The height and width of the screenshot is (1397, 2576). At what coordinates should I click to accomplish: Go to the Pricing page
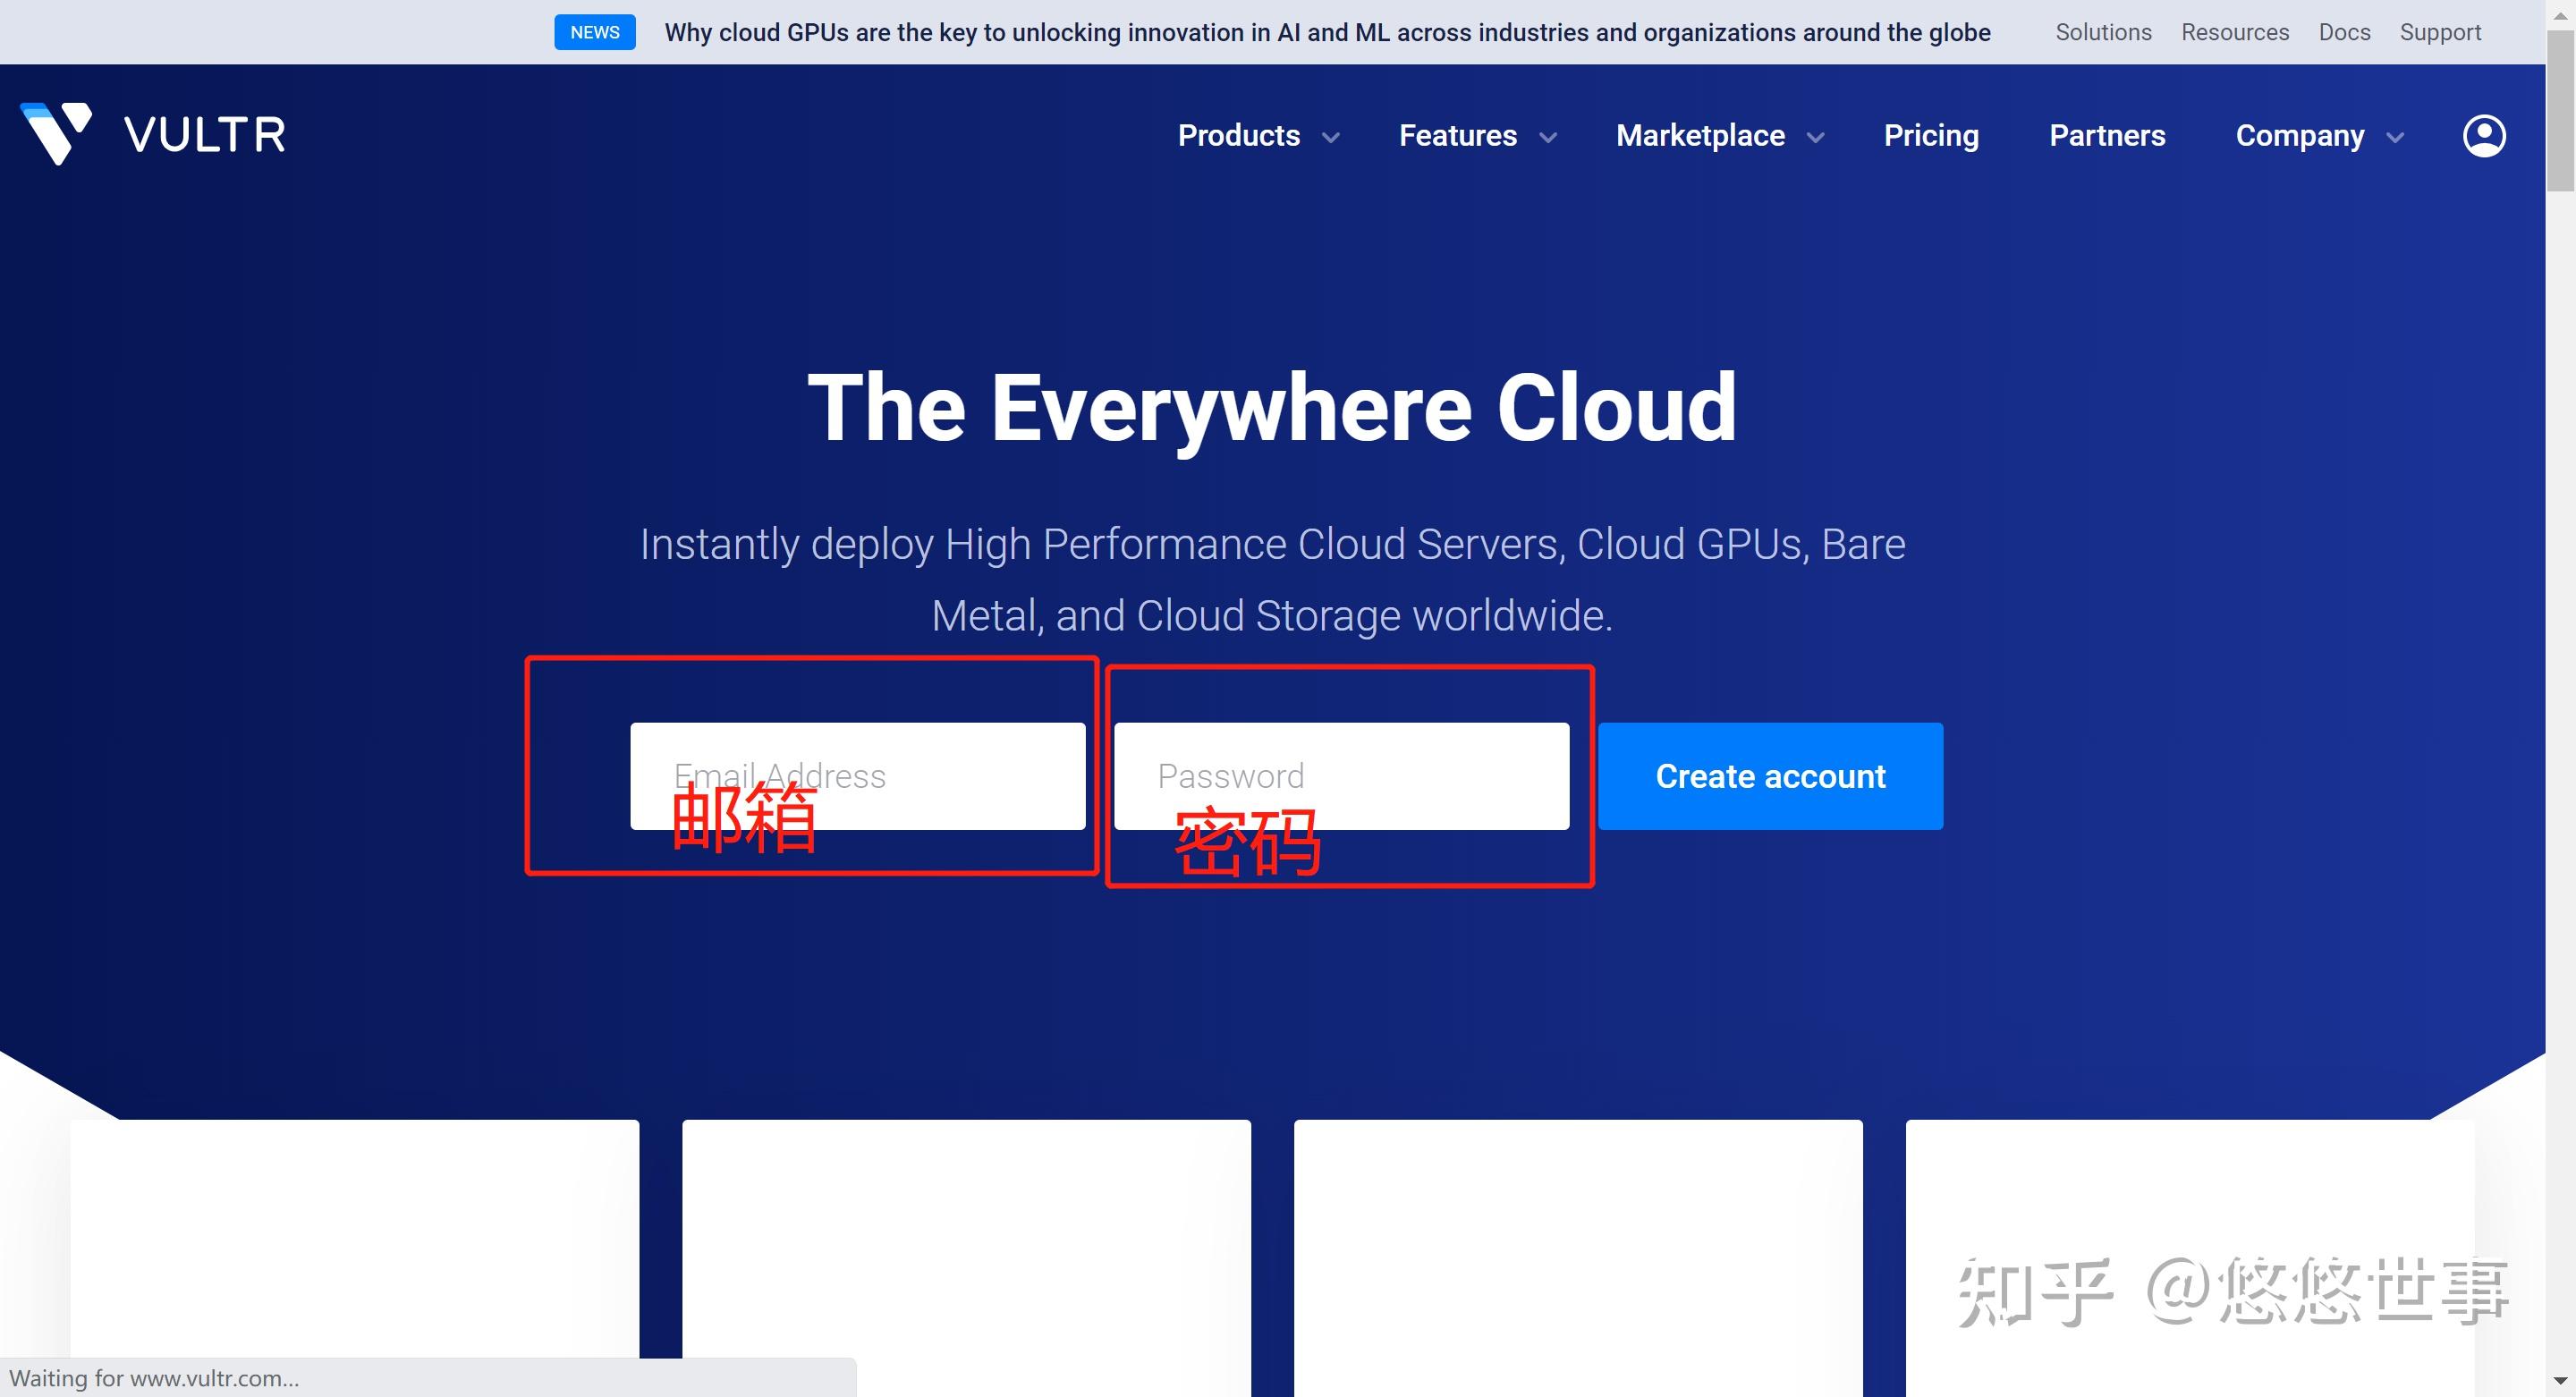coord(1931,135)
